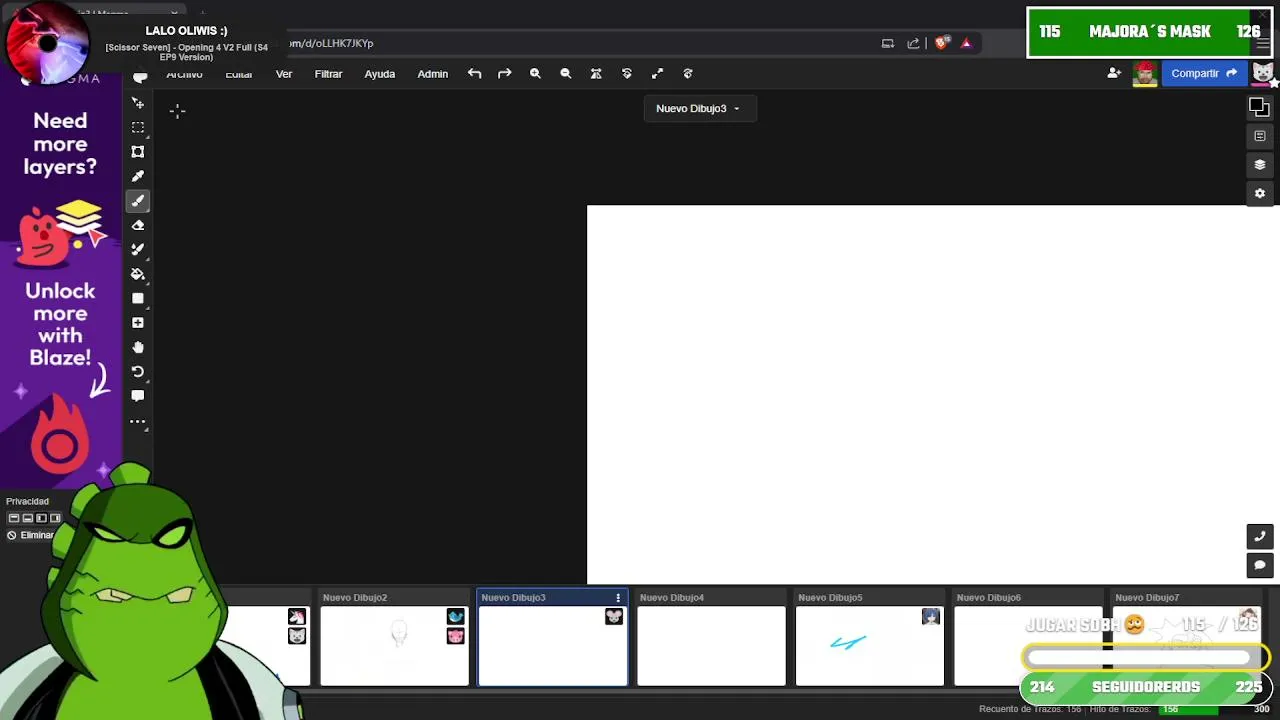The height and width of the screenshot is (720, 1280).
Task: Click the add/plus box tool
Action: (138, 323)
